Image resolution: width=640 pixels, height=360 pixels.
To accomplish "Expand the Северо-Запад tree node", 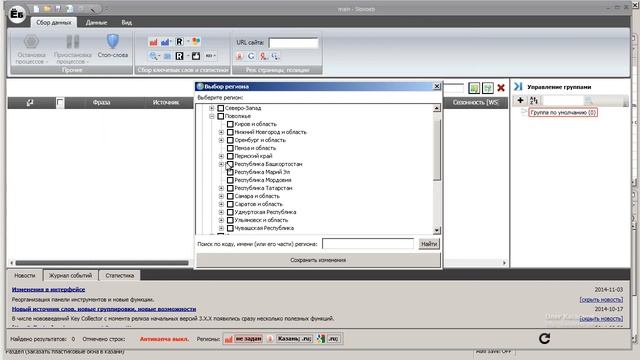I will 211,108.
